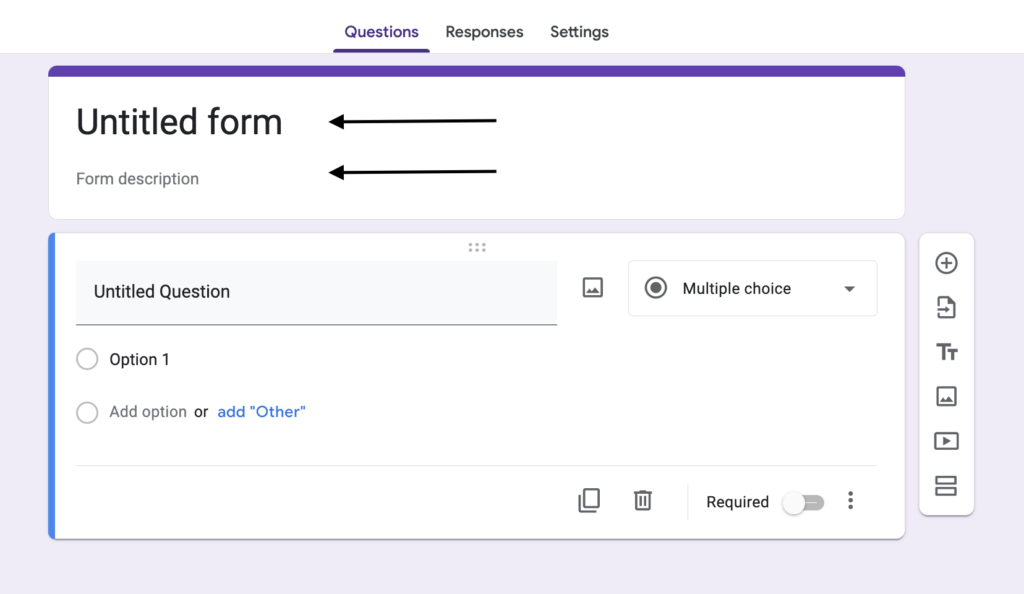The height and width of the screenshot is (594, 1024).
Task: Add a new section using the section icon
Action: pyautogui.click(x=946, y=486)
